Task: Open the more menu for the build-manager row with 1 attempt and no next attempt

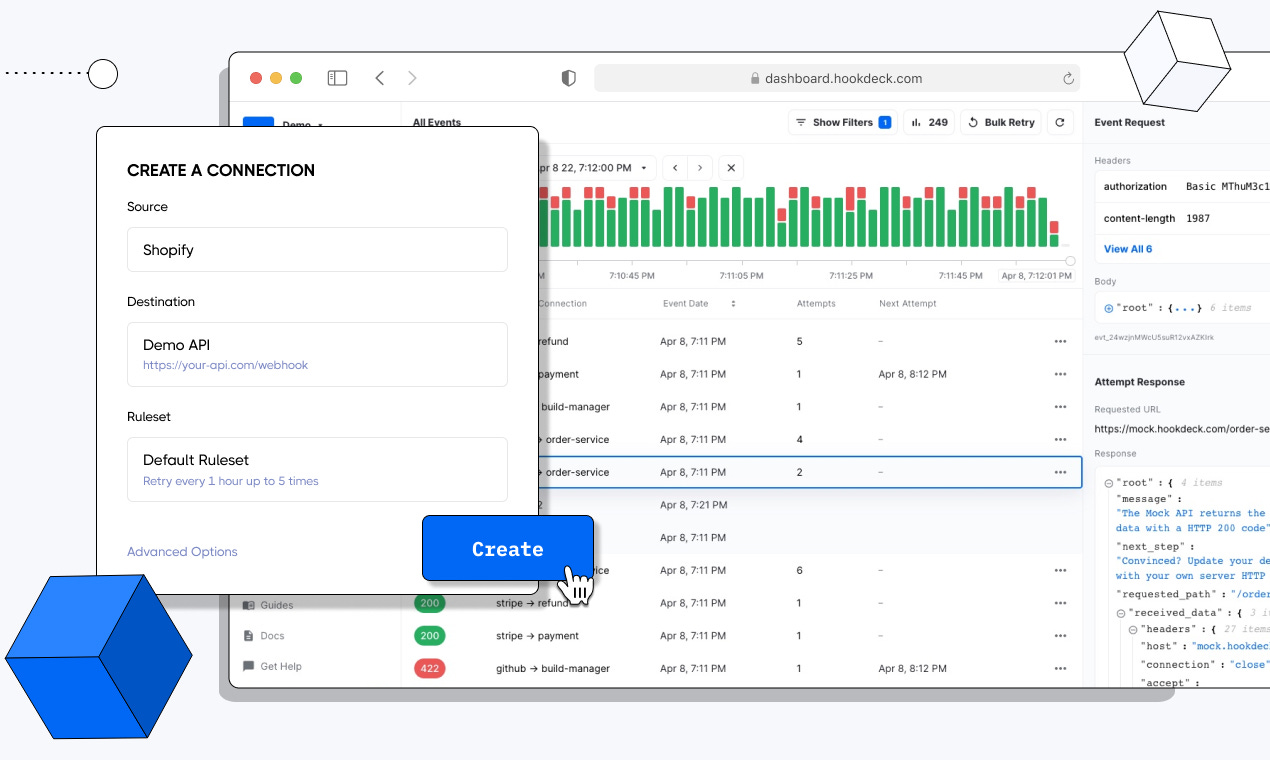Action: tap(1060, 407)
